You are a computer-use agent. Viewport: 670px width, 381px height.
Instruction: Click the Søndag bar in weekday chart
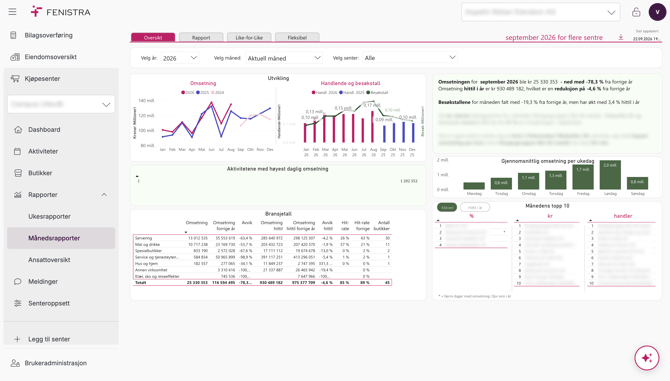click(637, 183)
